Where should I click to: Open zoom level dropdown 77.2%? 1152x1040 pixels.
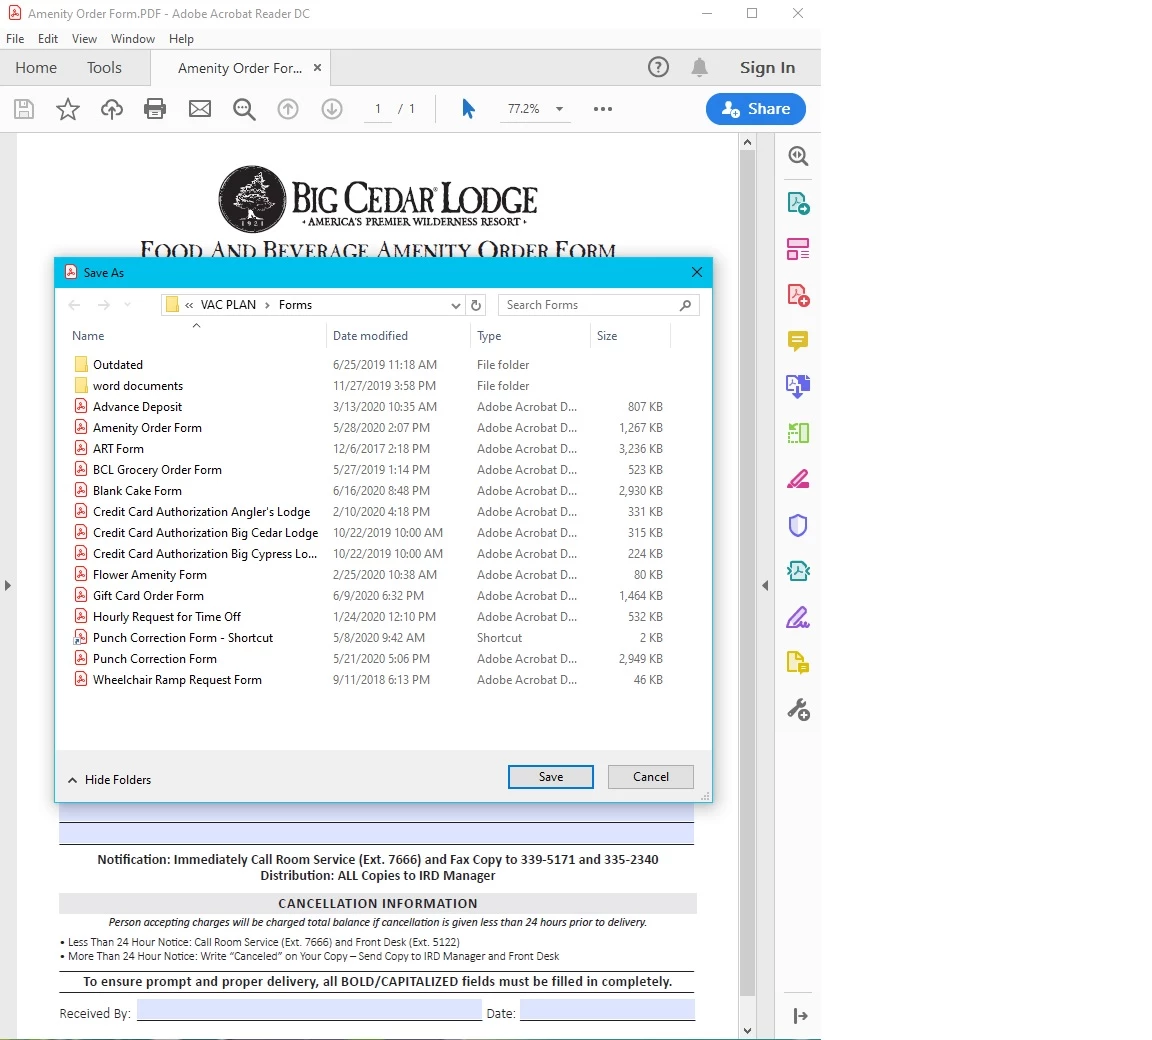pyautogui.click(x=559, y=109)
